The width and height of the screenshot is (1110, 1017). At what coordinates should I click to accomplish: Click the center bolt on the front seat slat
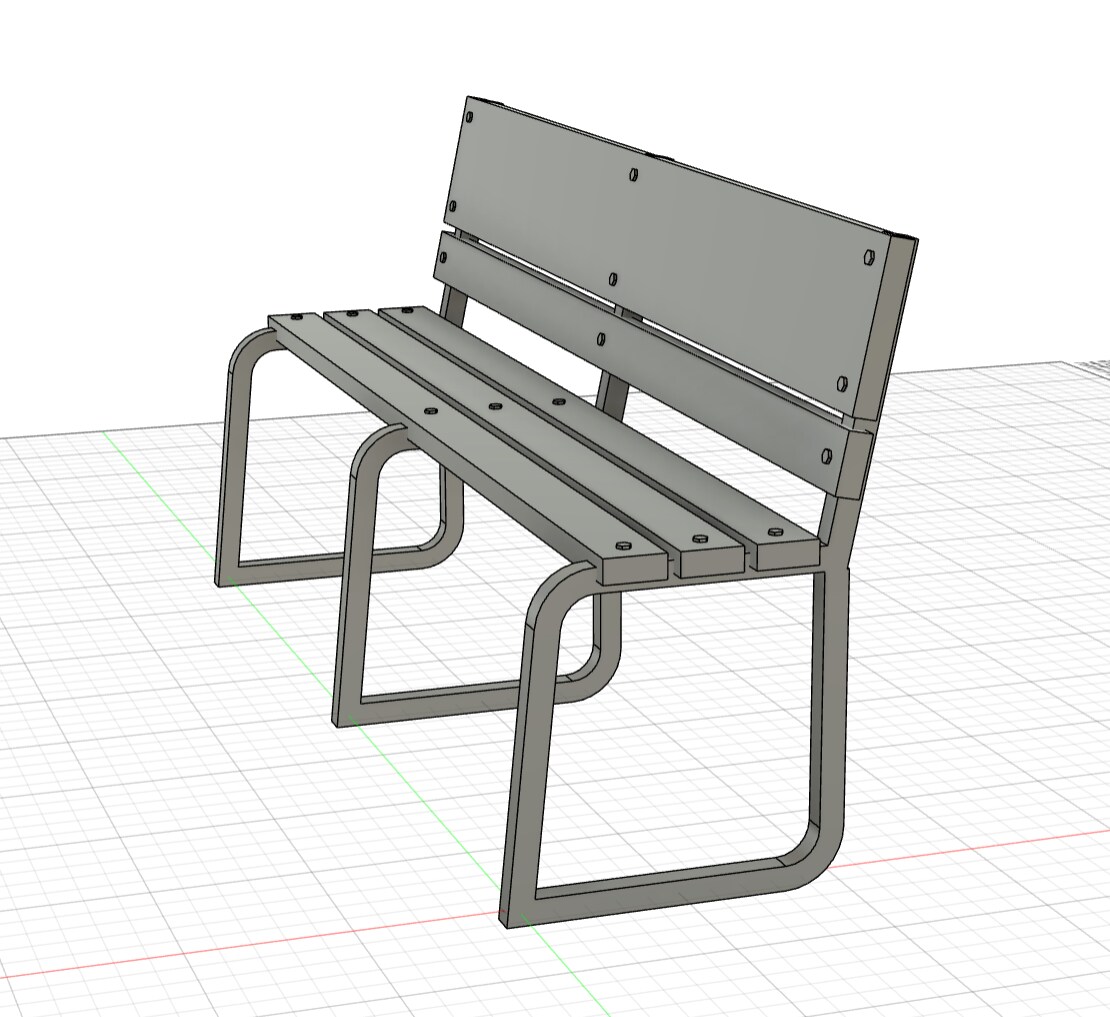pos(429,410)
